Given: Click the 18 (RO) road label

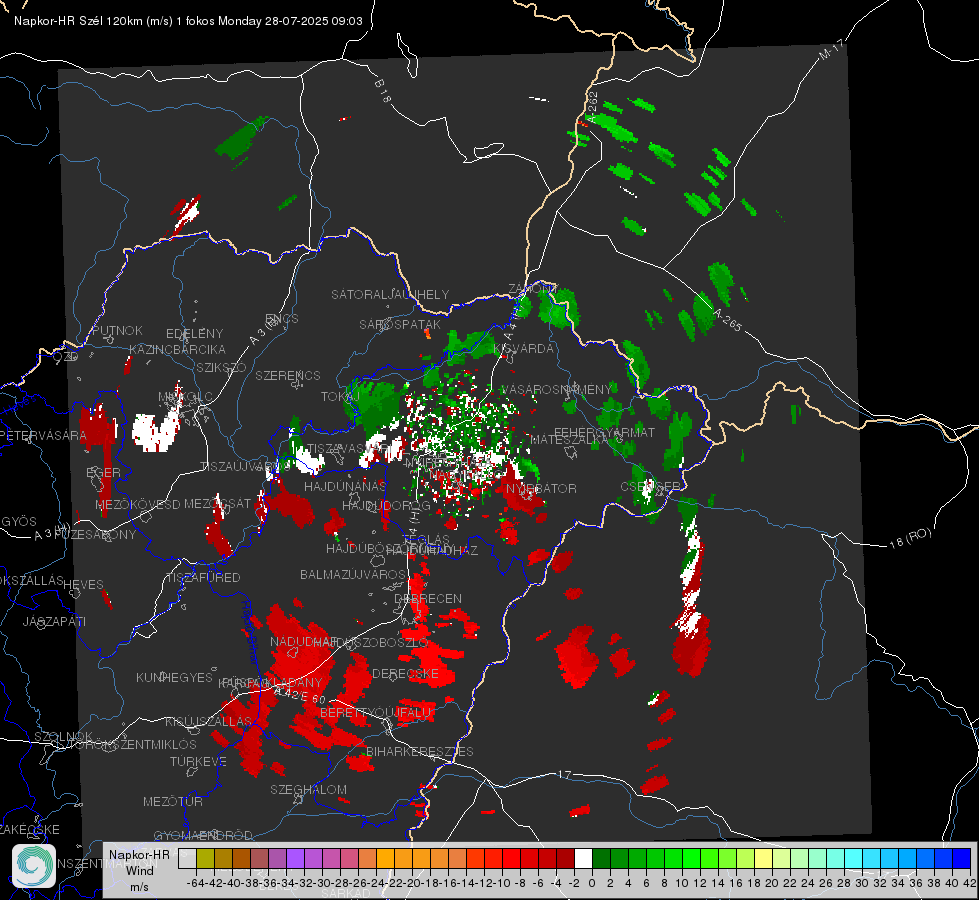Looking at the screenshot, I should (910, 538).
